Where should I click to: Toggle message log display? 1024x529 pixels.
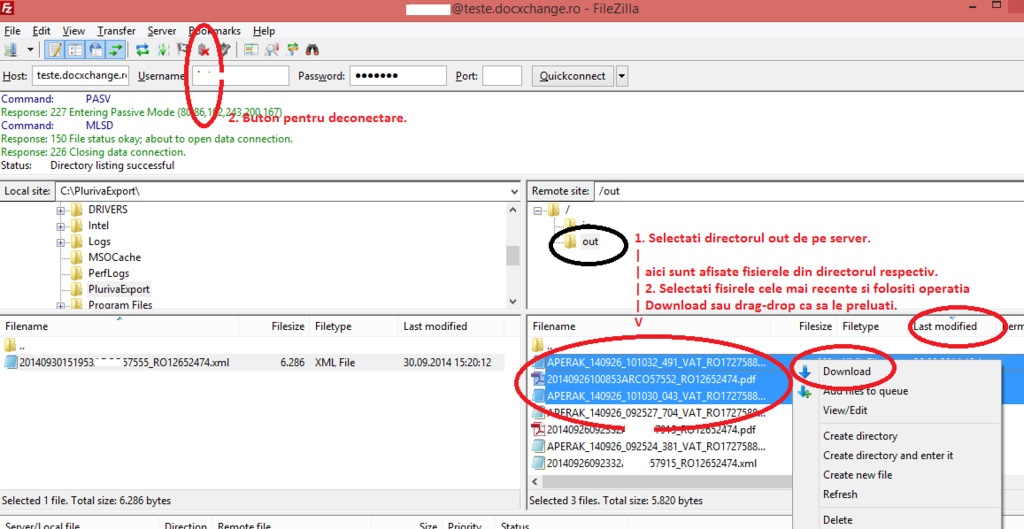53,49
